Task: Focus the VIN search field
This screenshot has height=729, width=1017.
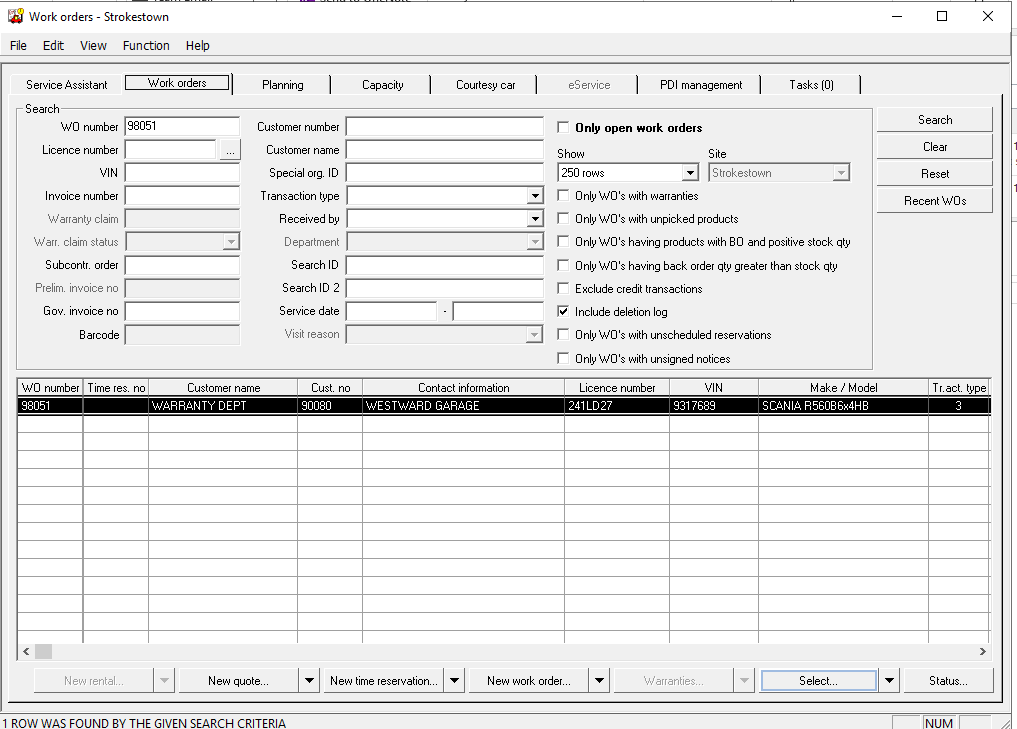Action: pos(182,173)
